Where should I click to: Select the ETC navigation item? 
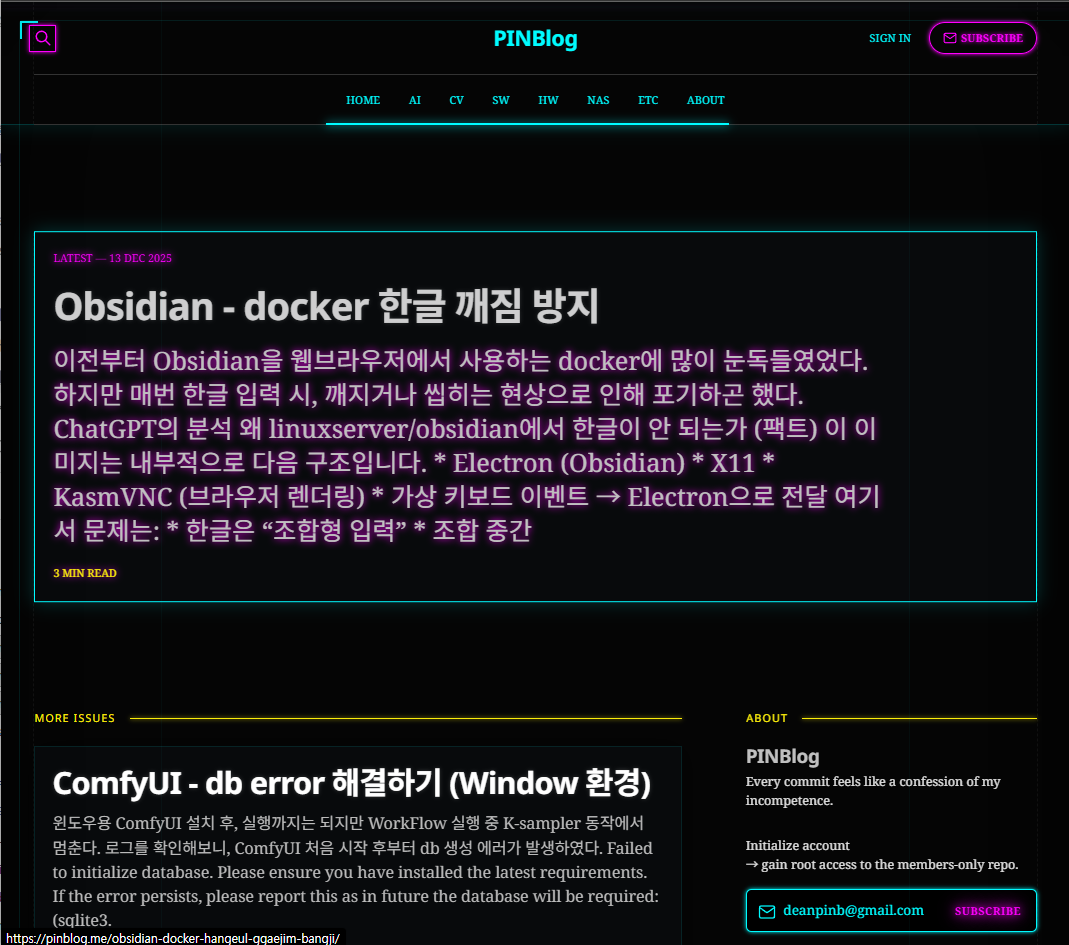tap(648, 100)
